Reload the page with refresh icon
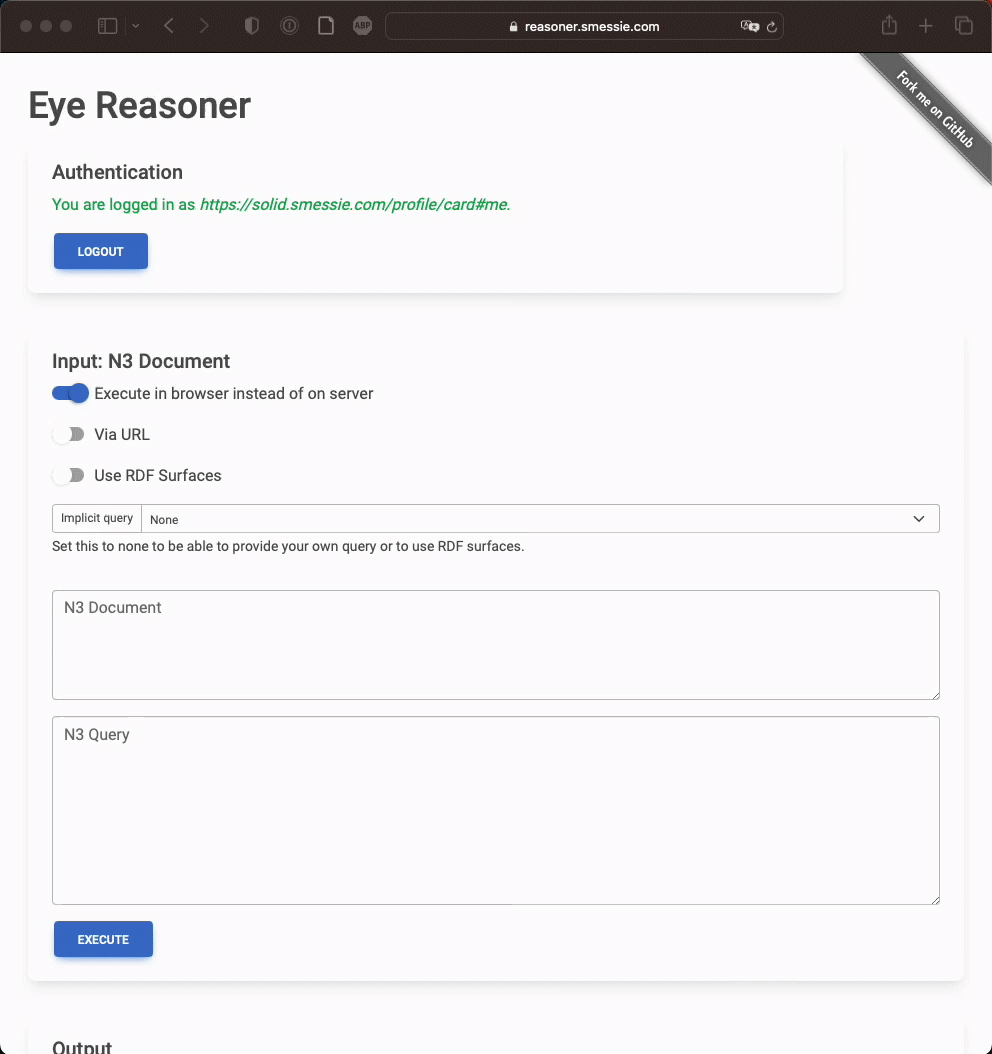 (771, 27)
